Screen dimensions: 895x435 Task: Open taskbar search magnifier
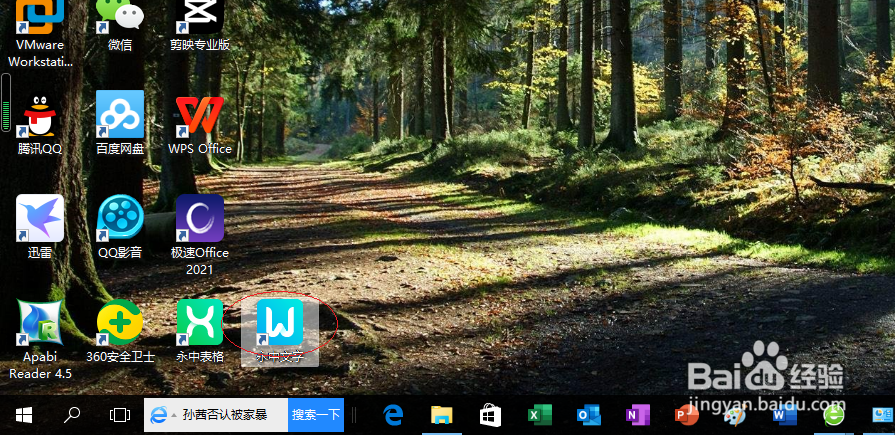[x=72, y=415]
